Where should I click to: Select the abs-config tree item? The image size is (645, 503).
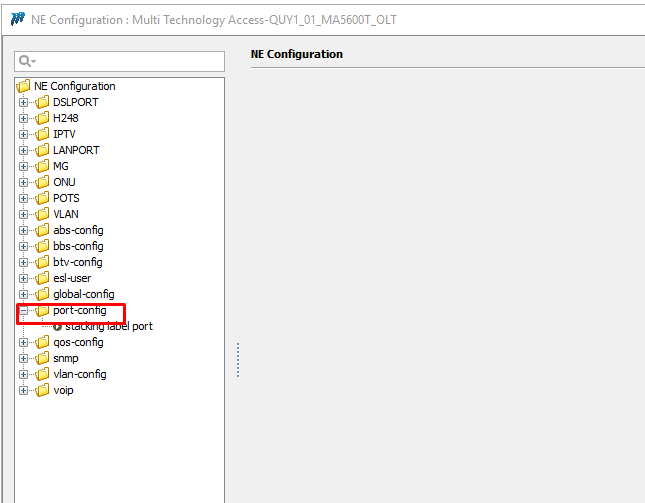point(78,230)
